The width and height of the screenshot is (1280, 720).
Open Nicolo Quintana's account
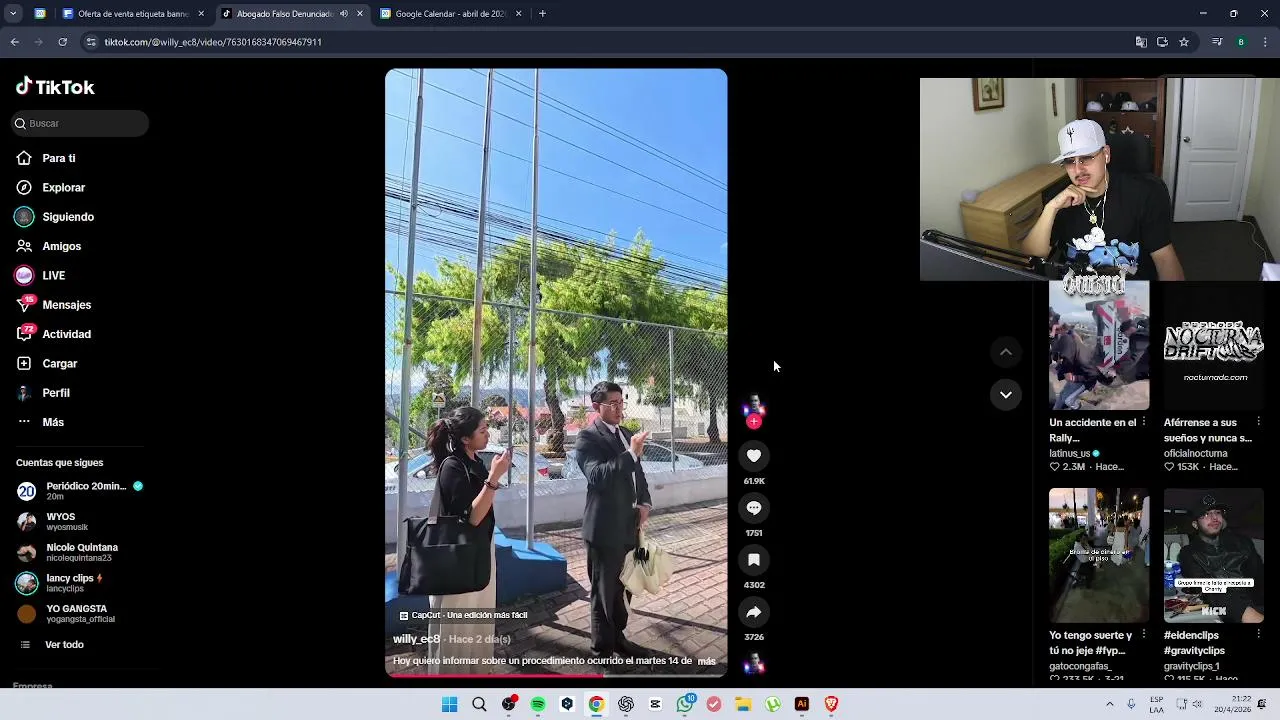68,552
